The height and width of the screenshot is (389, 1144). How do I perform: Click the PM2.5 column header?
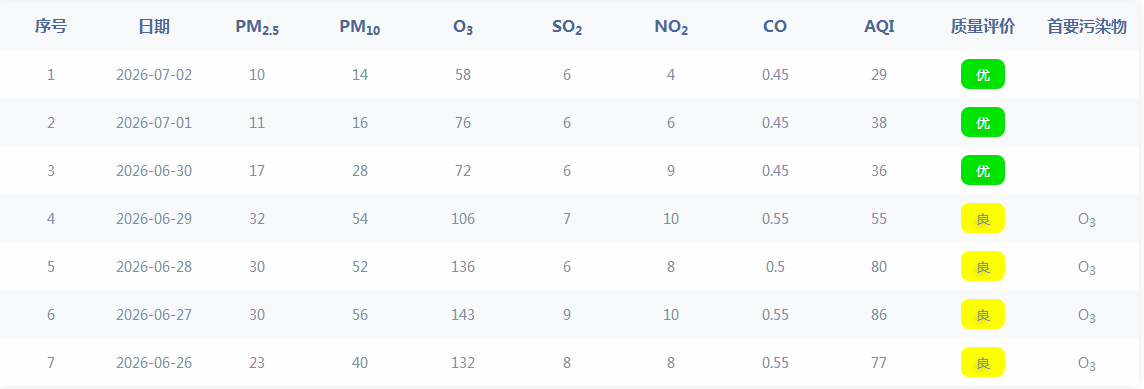(x=257, y=28)
